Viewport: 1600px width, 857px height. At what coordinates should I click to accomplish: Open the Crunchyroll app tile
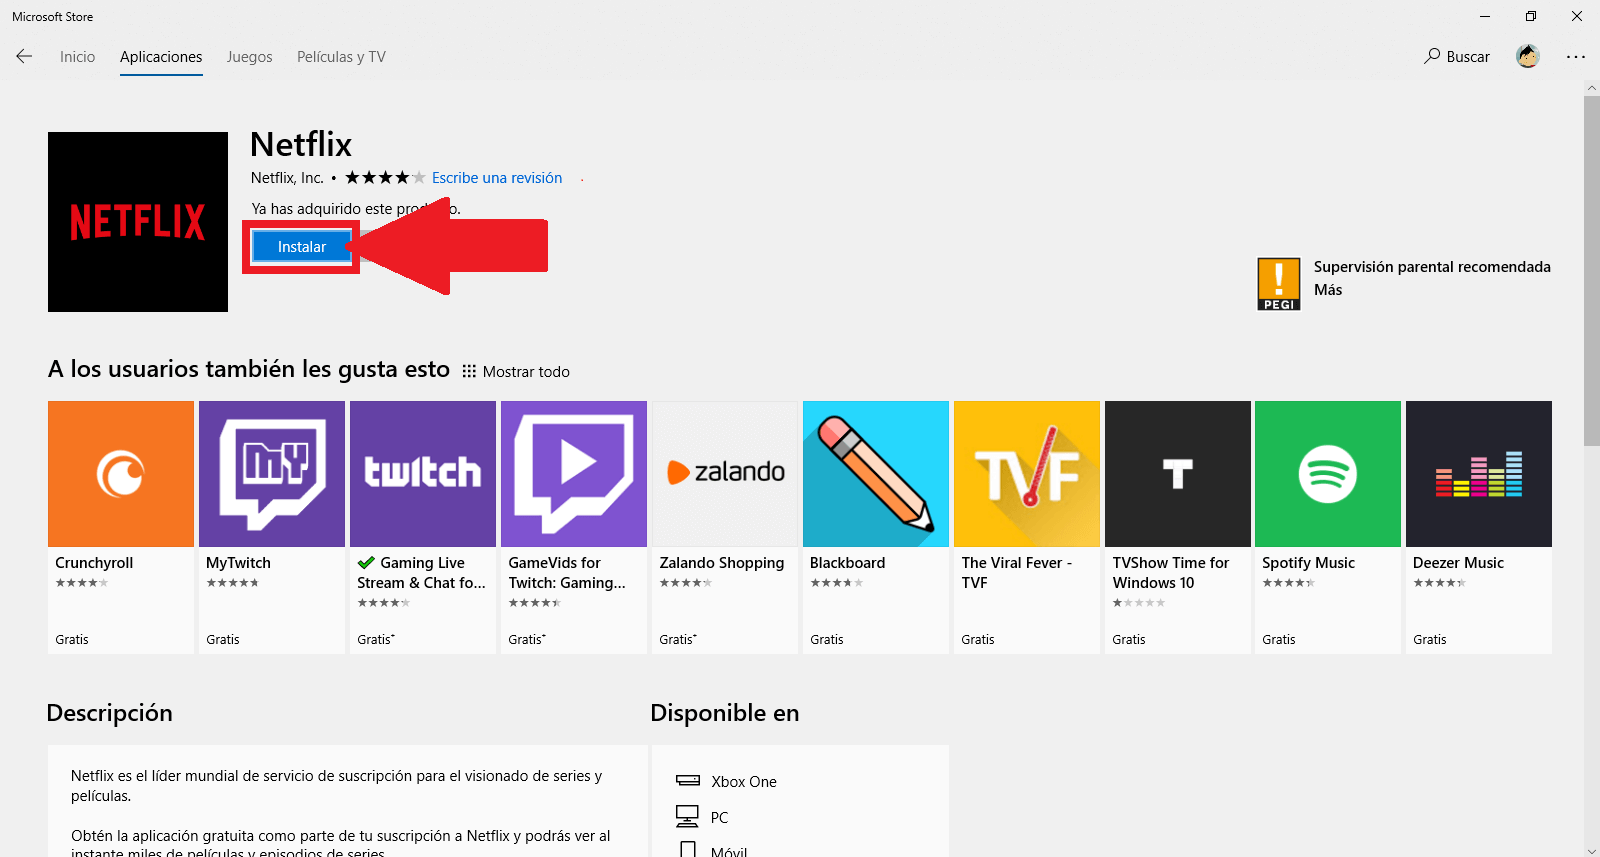coord(121,527)
